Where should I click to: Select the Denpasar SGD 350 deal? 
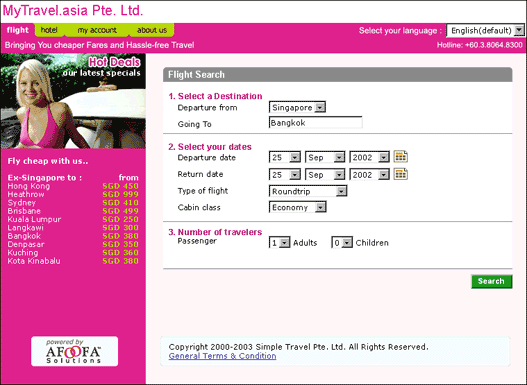[73, 244]
